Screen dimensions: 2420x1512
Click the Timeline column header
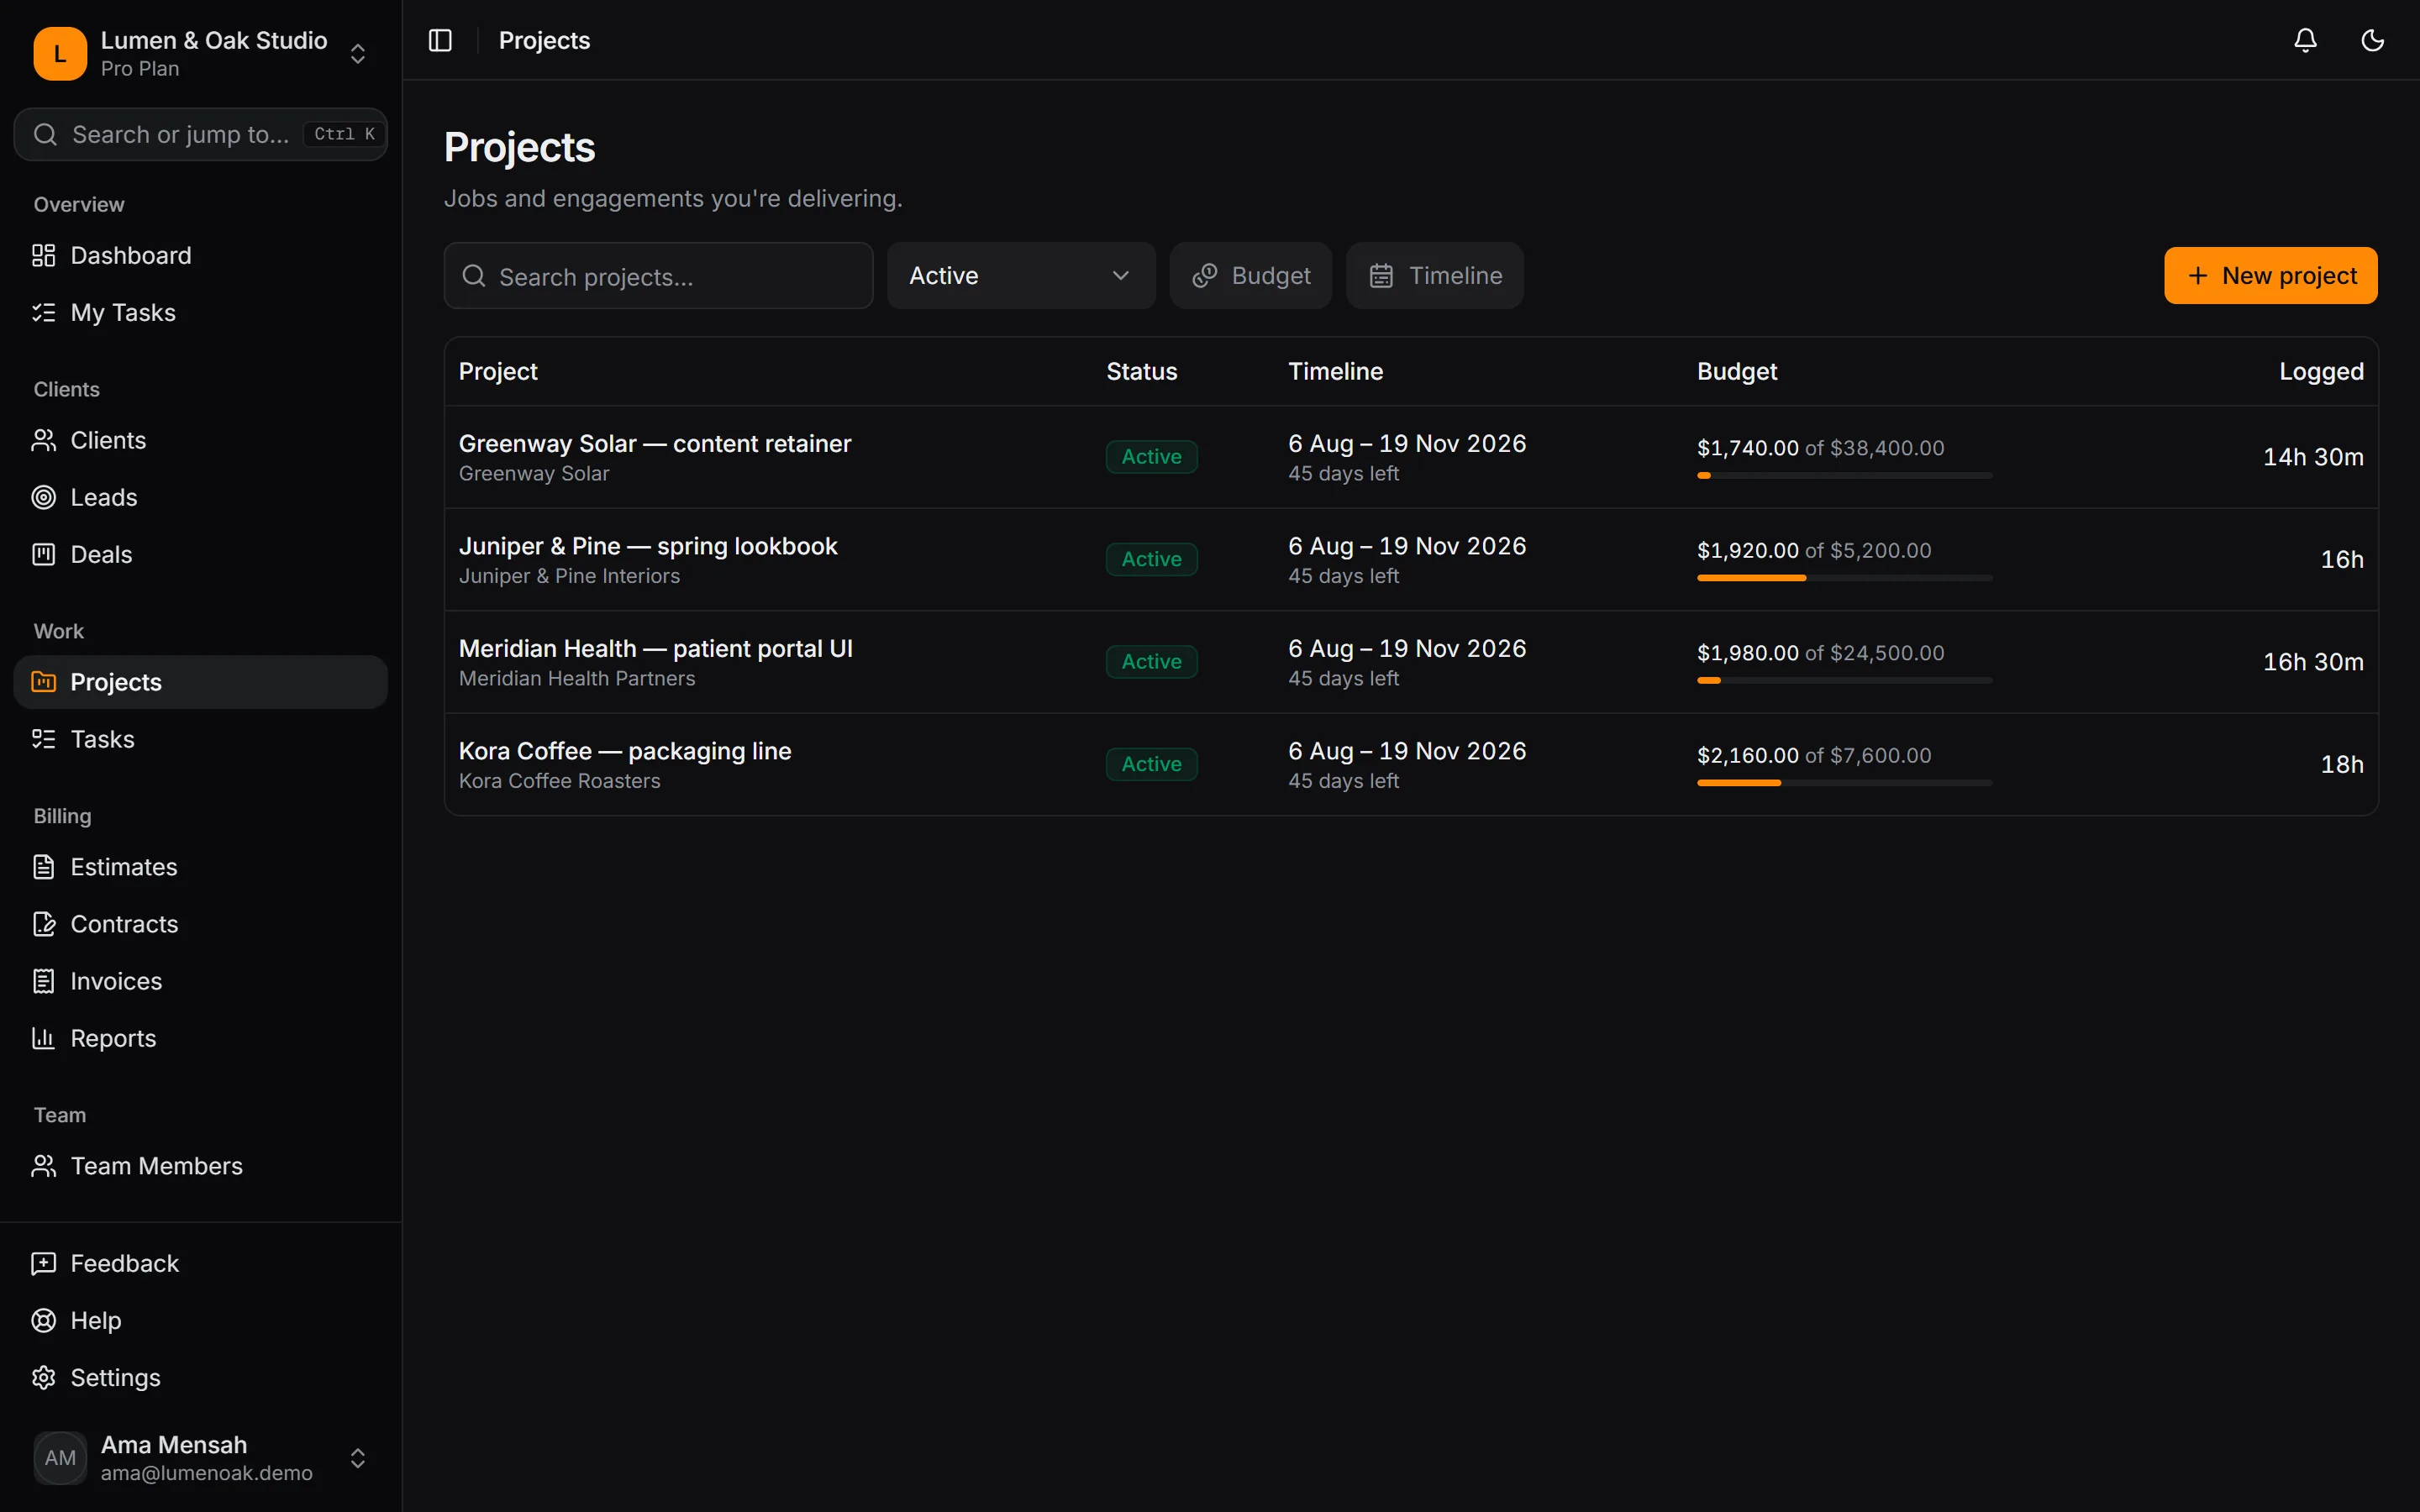1335,371
